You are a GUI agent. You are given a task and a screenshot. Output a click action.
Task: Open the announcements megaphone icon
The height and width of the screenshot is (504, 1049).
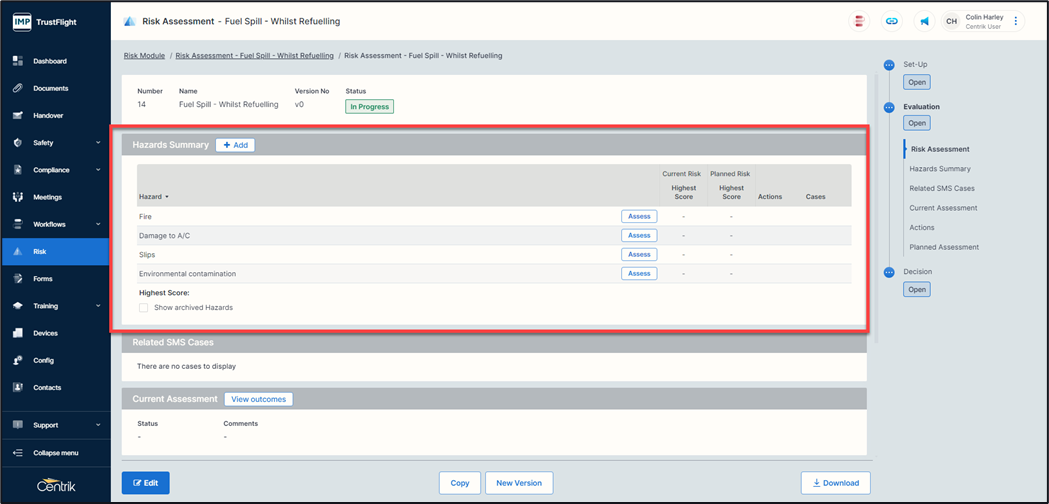924,21
